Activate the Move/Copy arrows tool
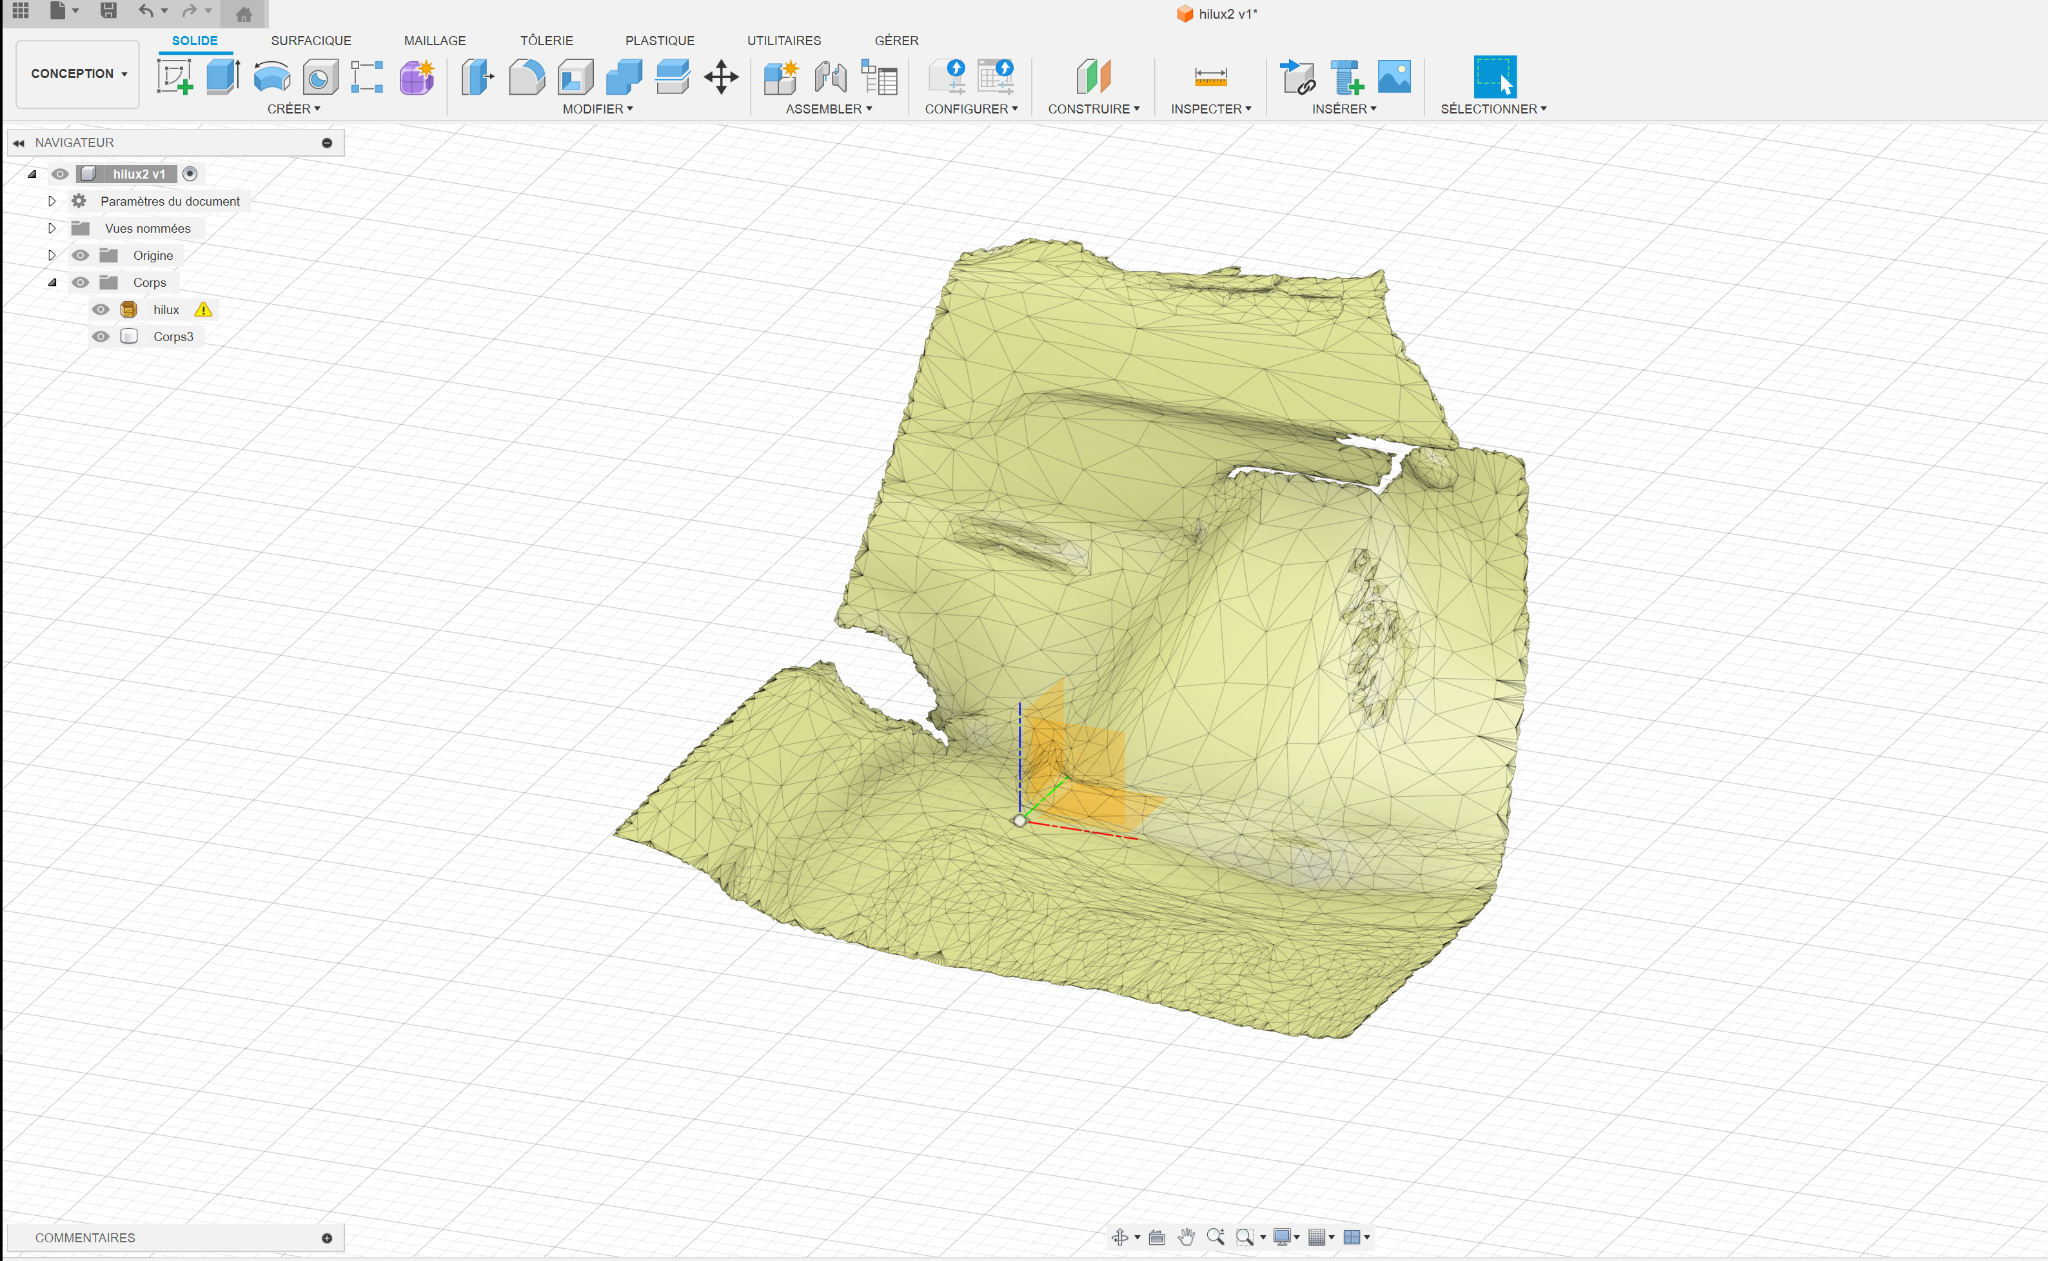Image resolution: width=2048 pixels, height=1261 pixels. (x=721, y=77)
